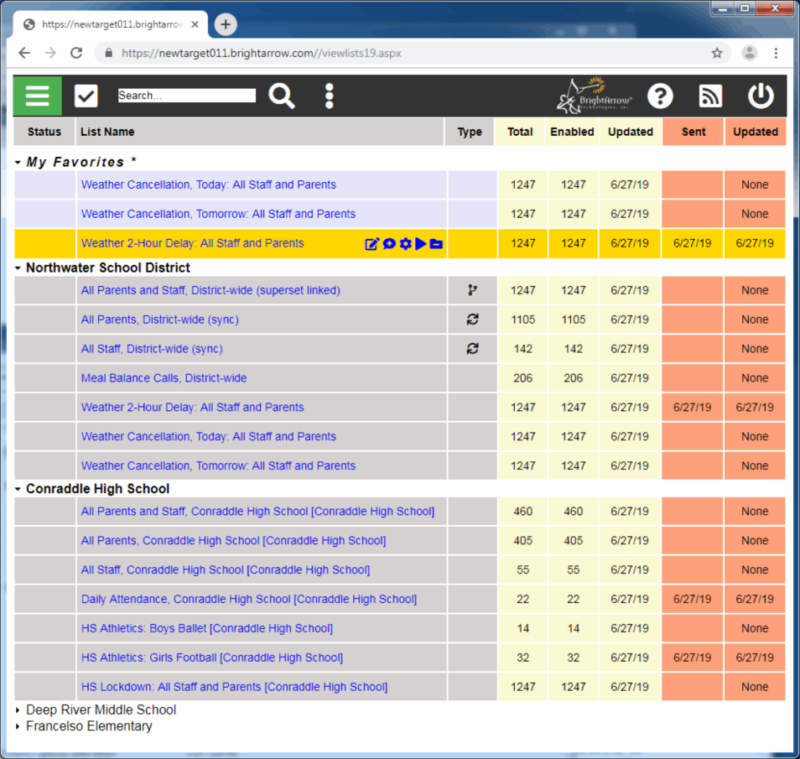Image resolution: width=800 pixels, height=759 pixels.
Task: Click the folder icon in highlighted row
Action: pyautogui.click(x=437, y=244)
